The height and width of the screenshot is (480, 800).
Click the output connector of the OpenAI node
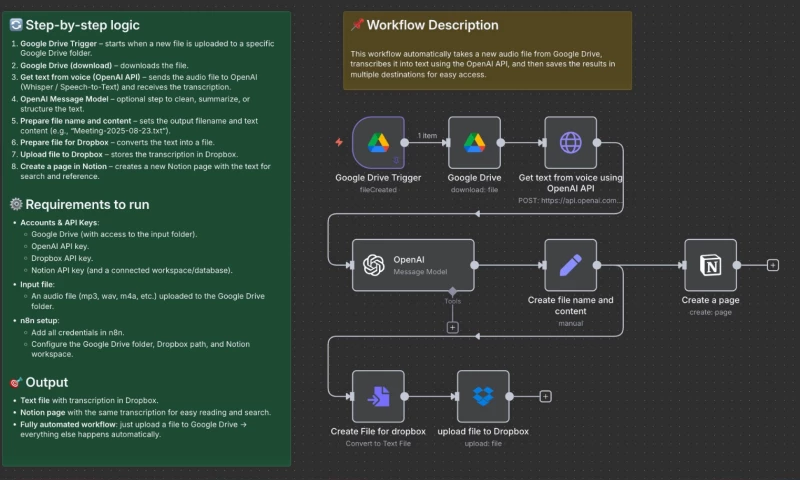click(x=474, y=265)
